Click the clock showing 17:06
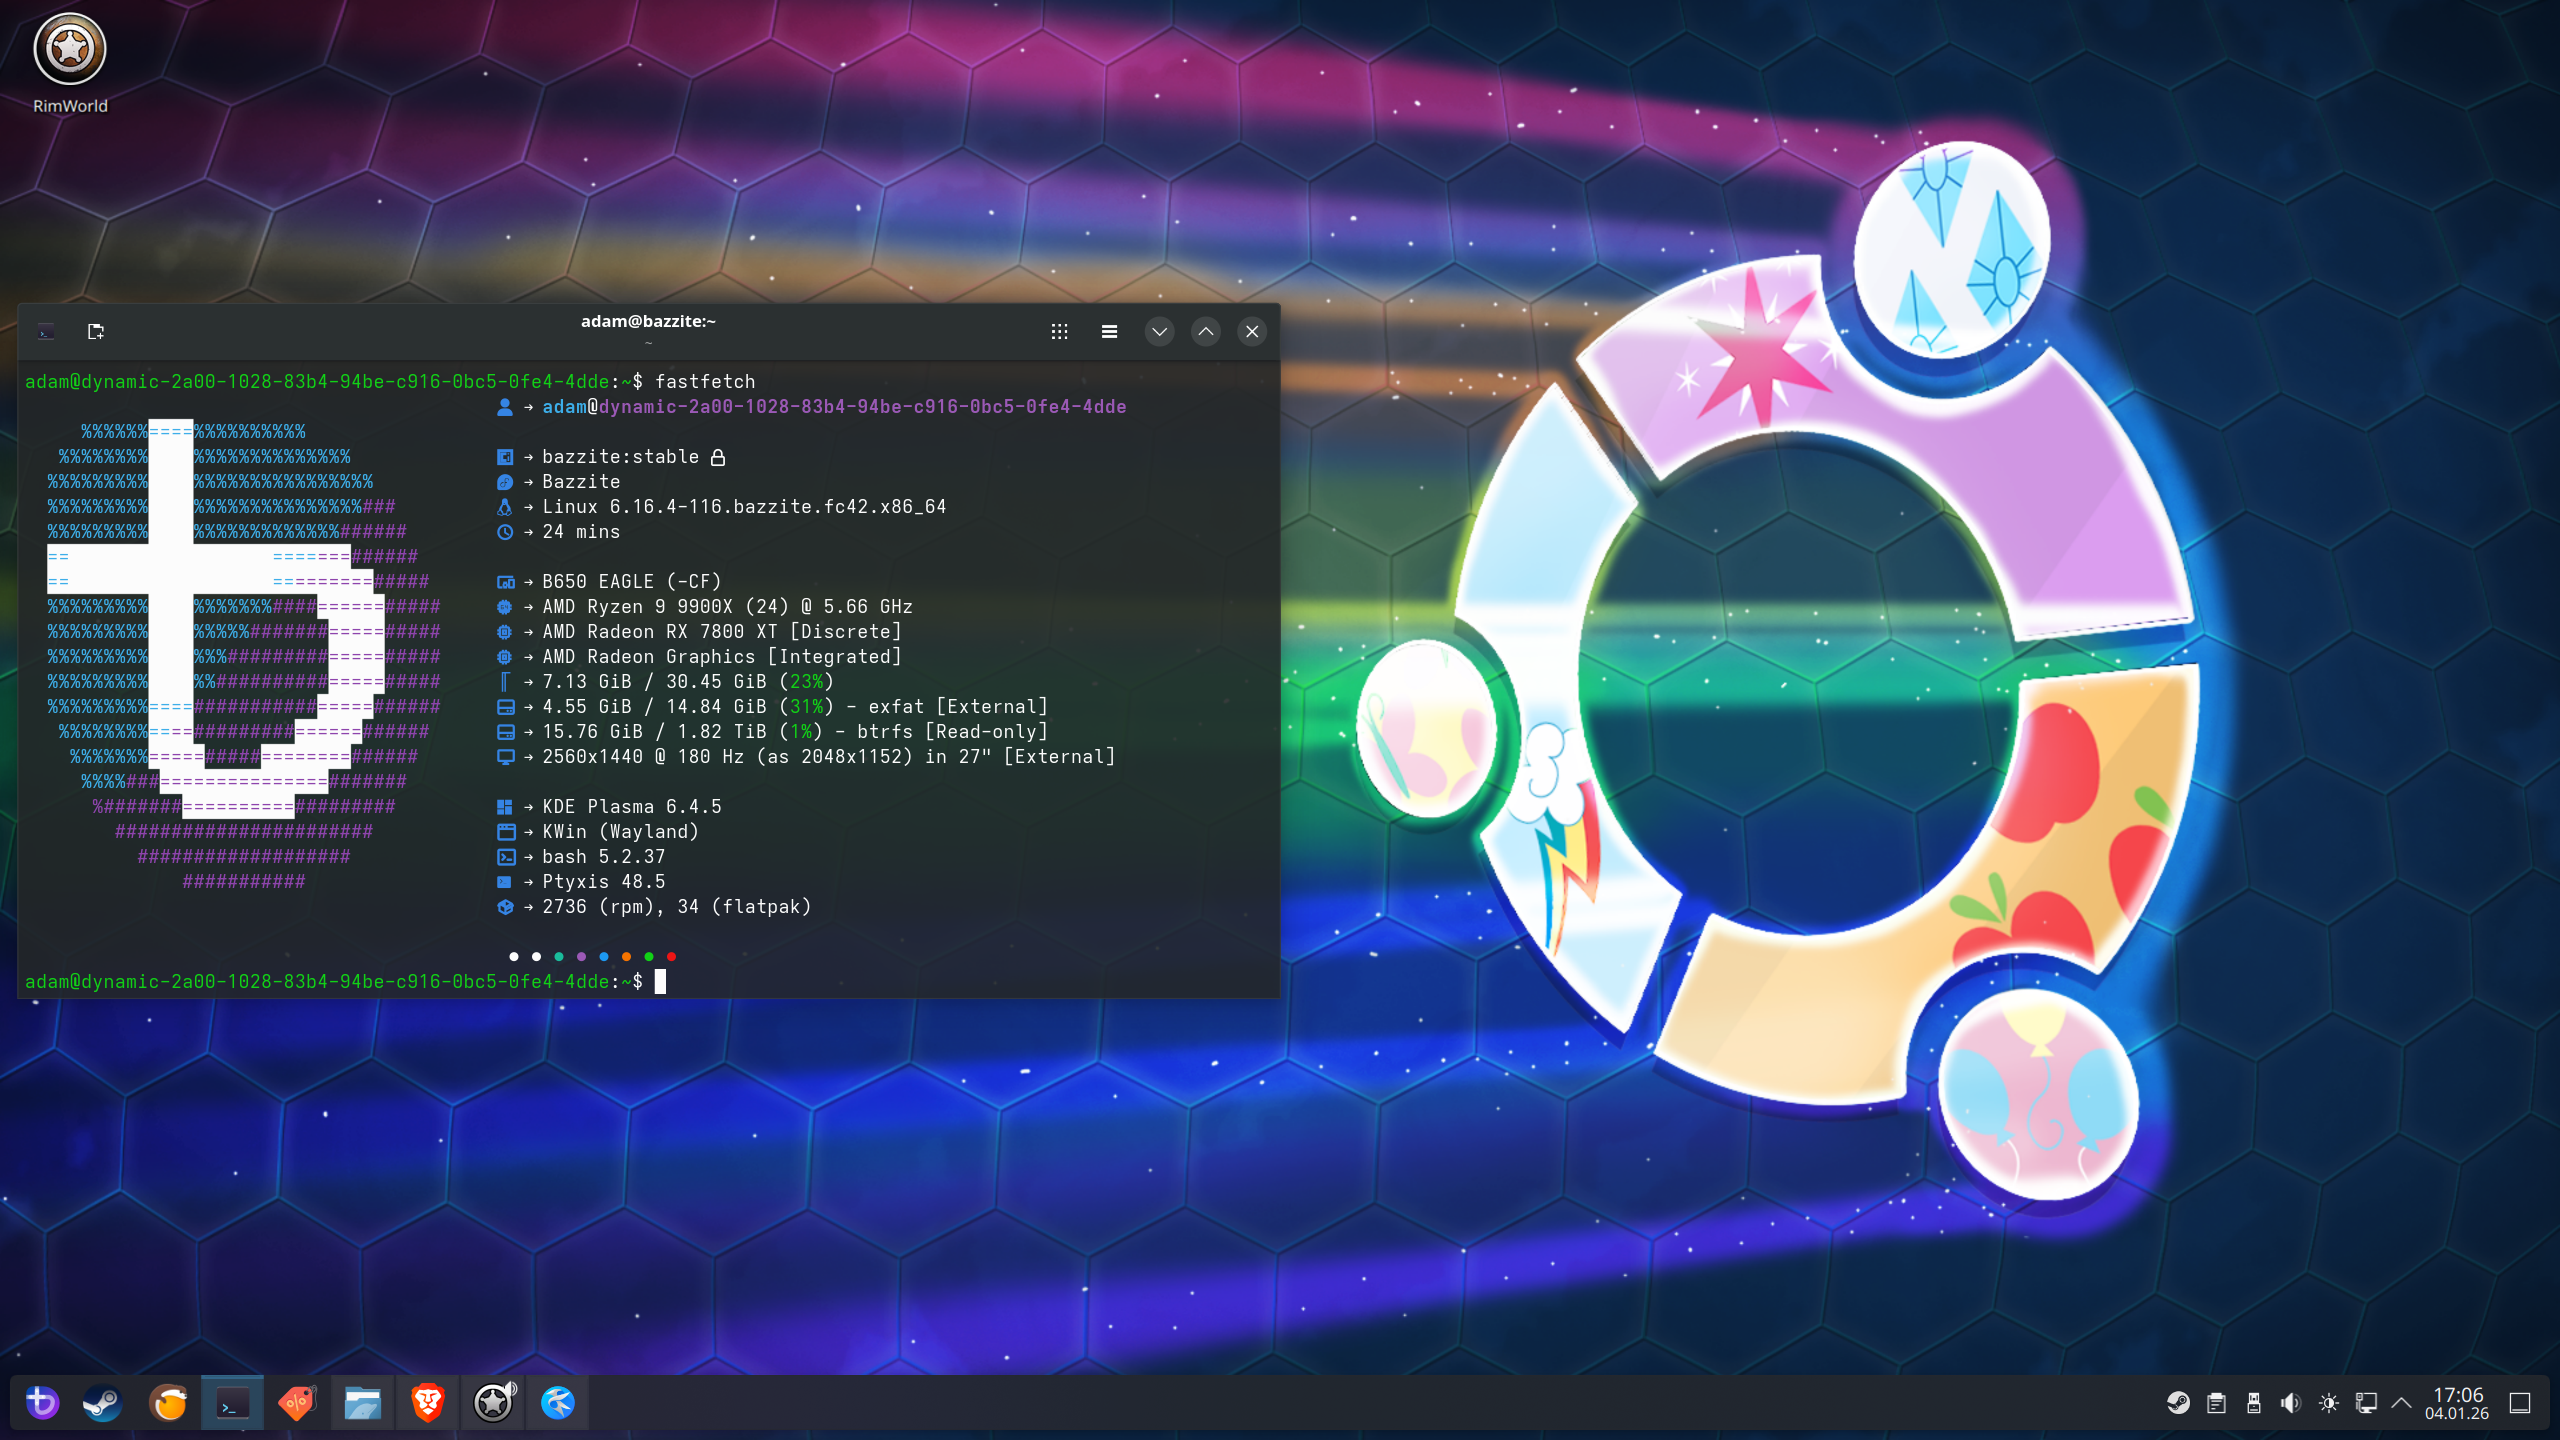The height and width of the screenshot is (1440, 2560). [2457, 1403]
